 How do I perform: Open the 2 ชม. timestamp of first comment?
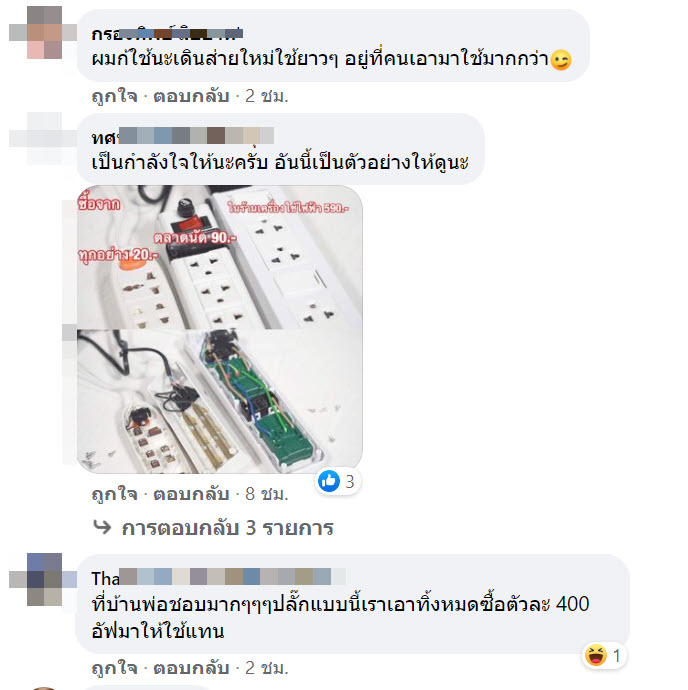click(x=267, y=96)
